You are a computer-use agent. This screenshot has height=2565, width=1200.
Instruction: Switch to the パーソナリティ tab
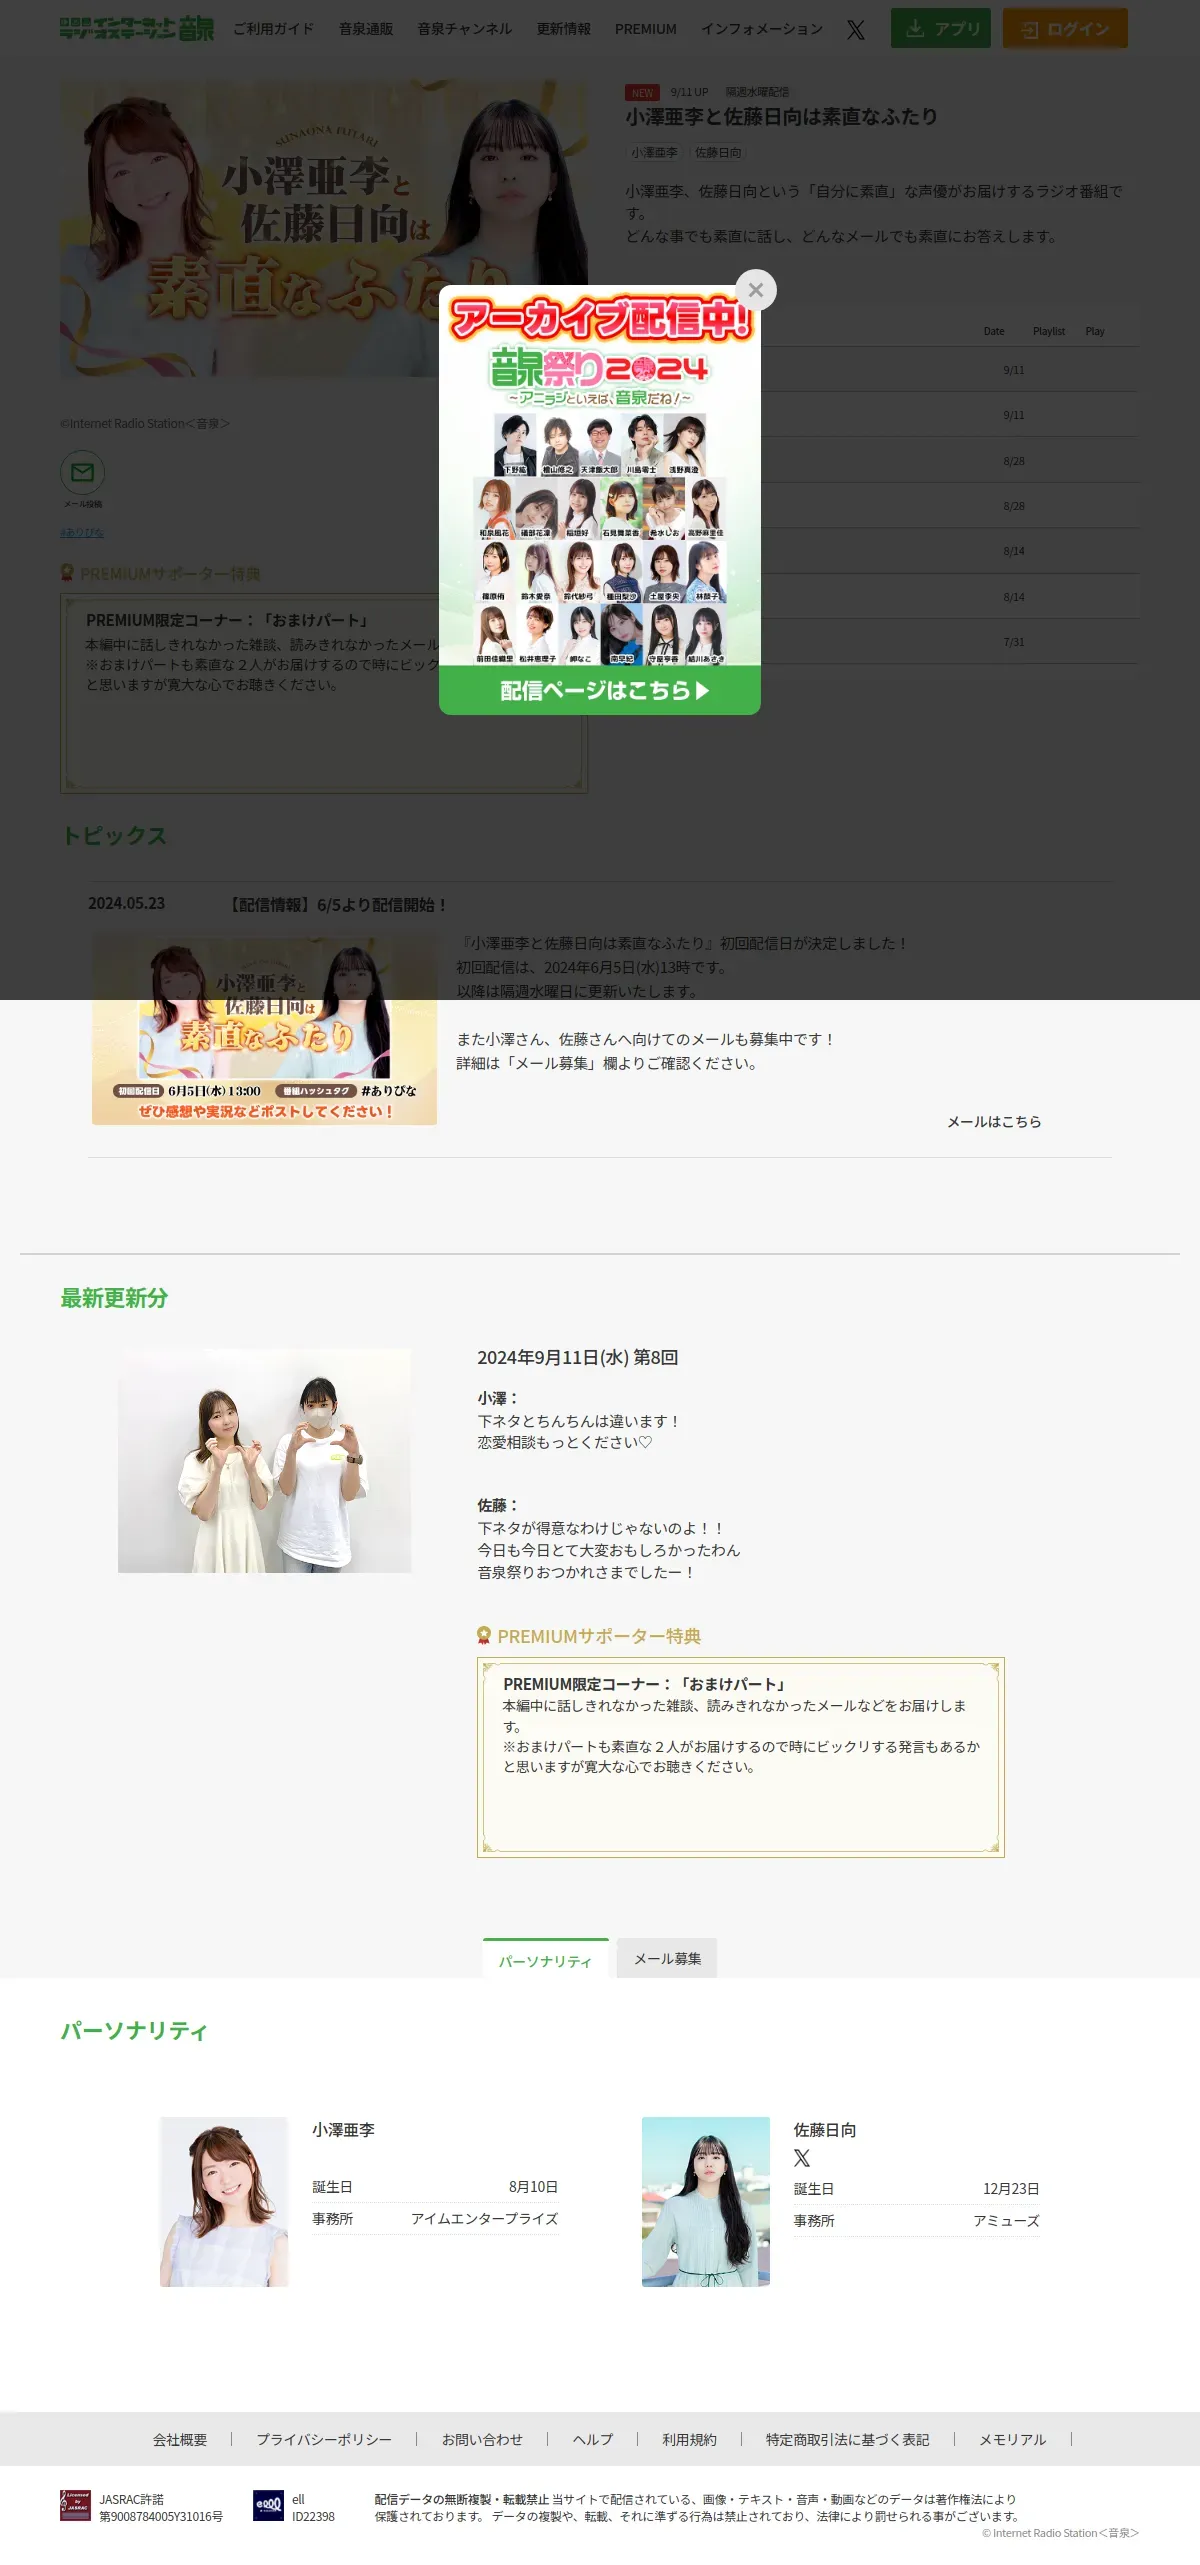546,1958
